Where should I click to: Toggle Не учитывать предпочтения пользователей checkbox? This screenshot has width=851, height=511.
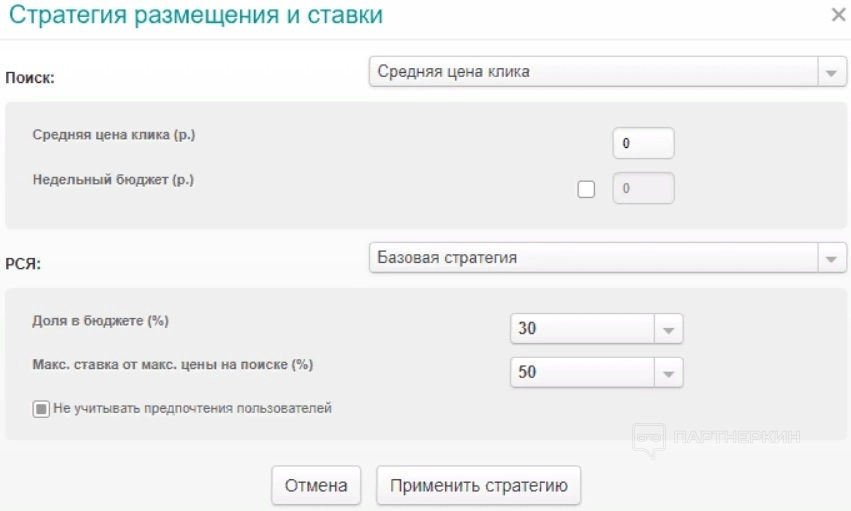pos(41,409)
